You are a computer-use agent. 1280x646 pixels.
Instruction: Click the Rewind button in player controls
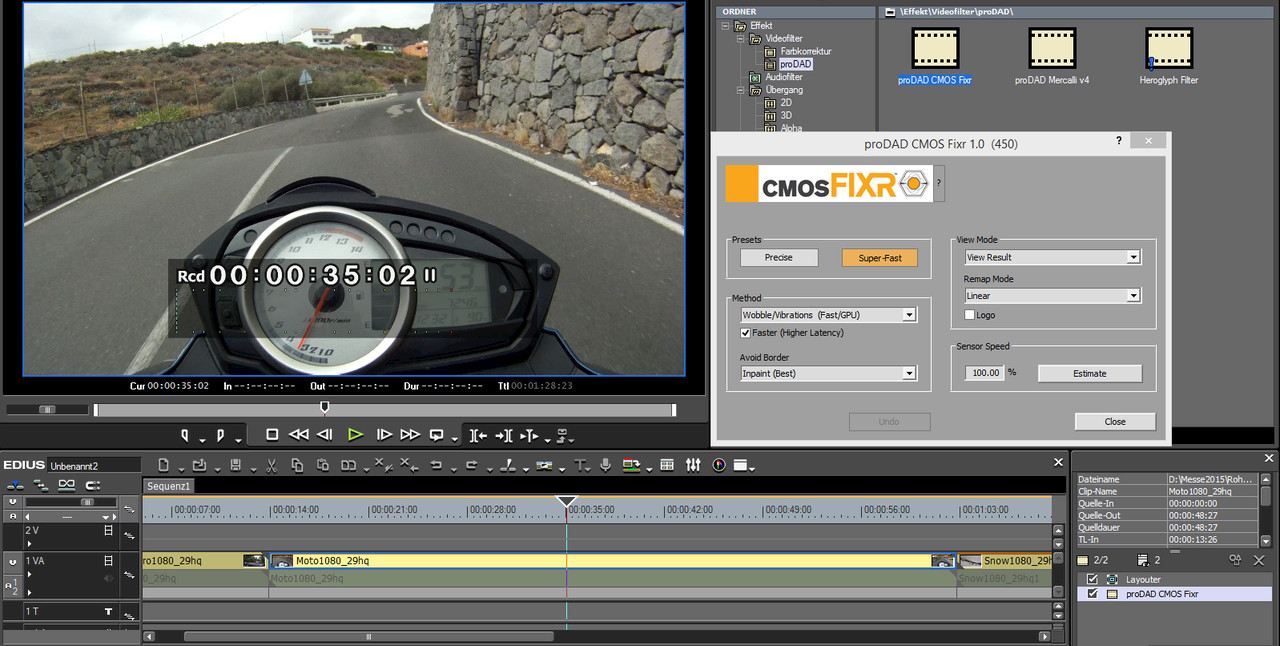298,435
